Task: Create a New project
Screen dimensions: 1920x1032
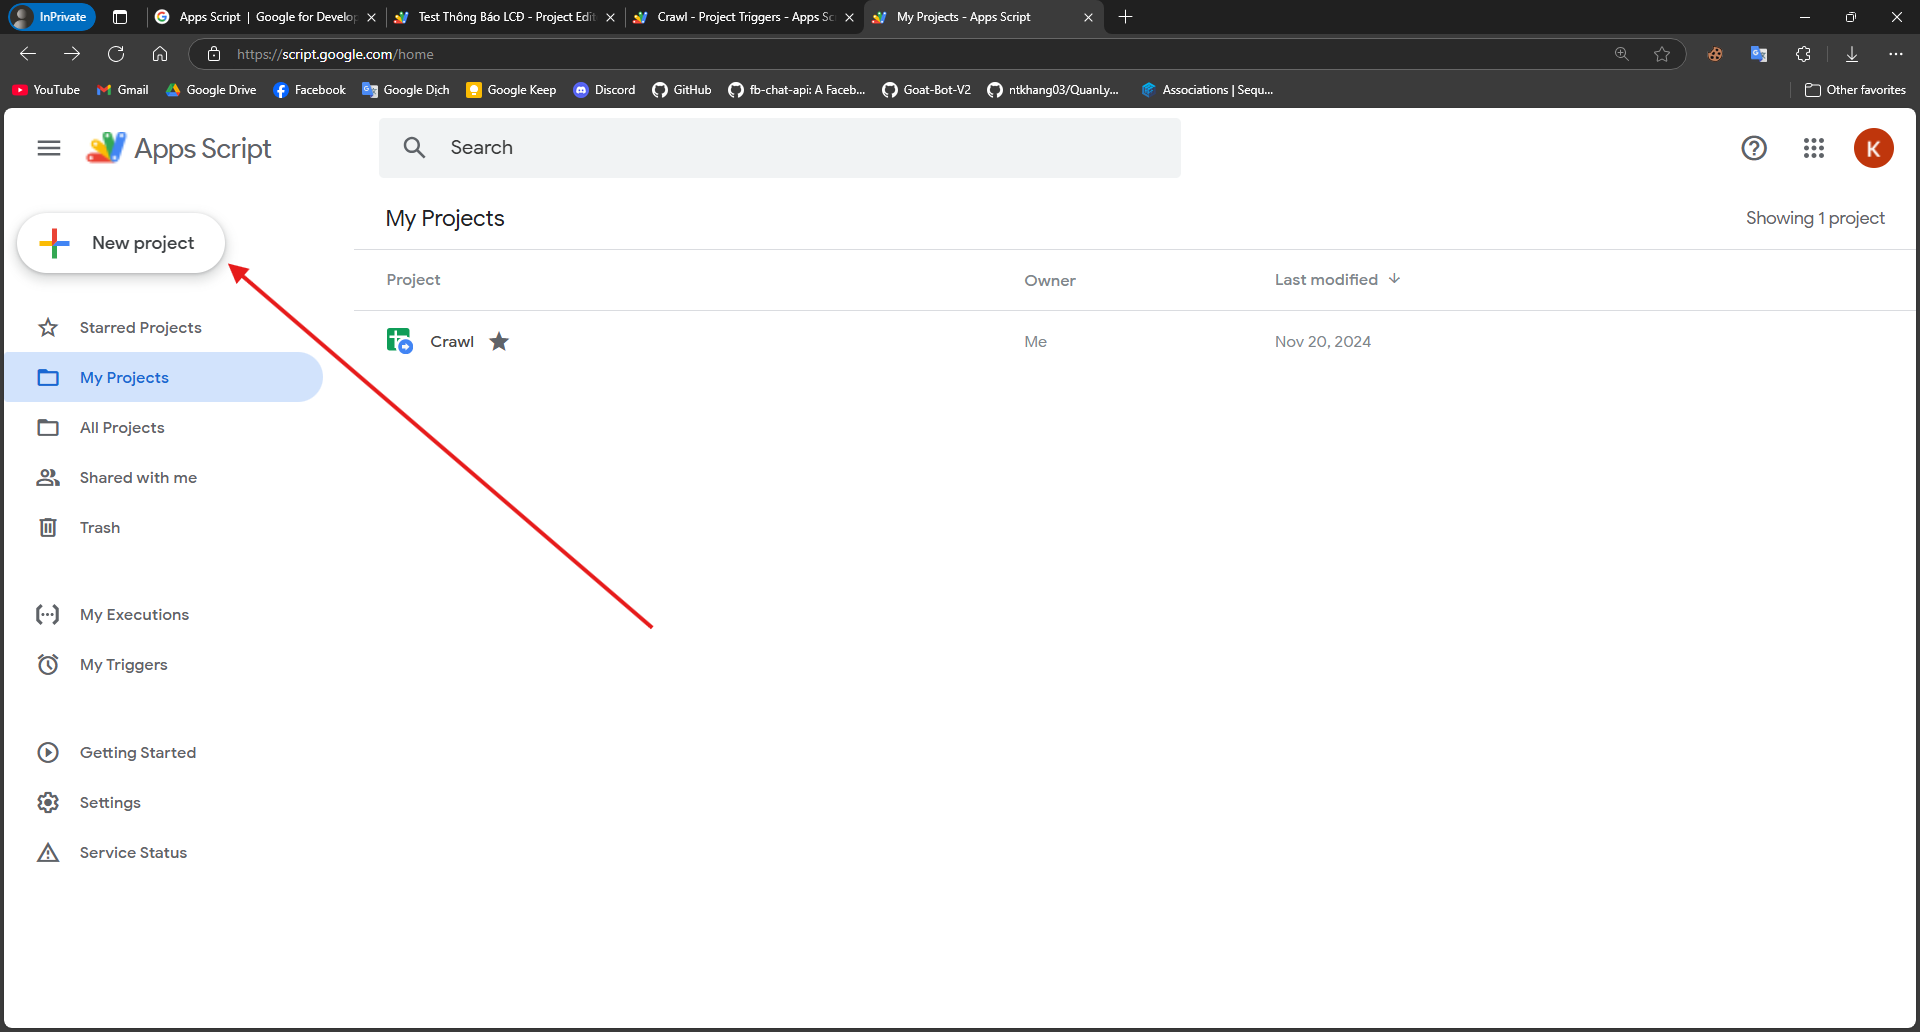Action: click(121, 243)
